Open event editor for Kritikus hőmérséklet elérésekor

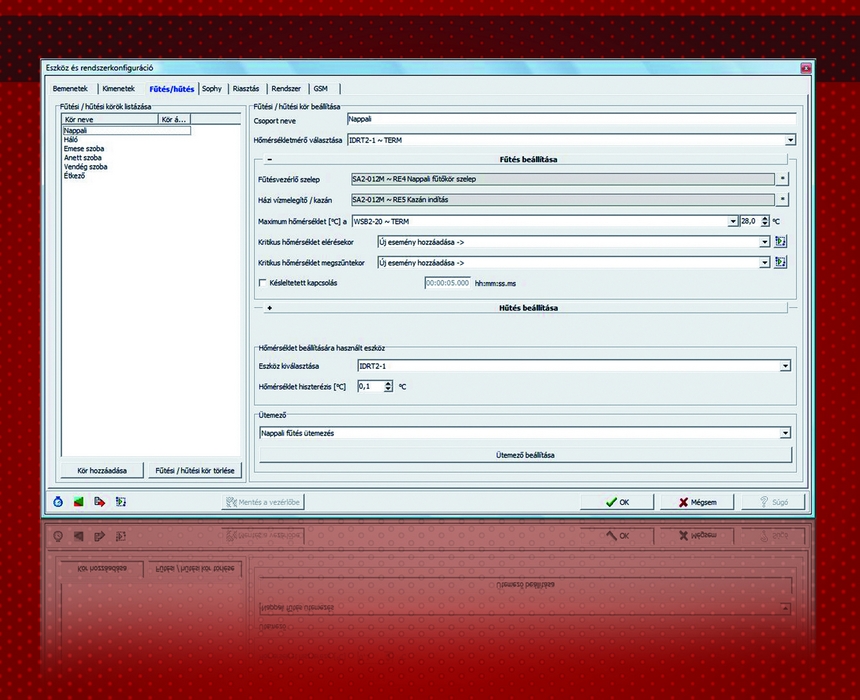click(781, 241)
